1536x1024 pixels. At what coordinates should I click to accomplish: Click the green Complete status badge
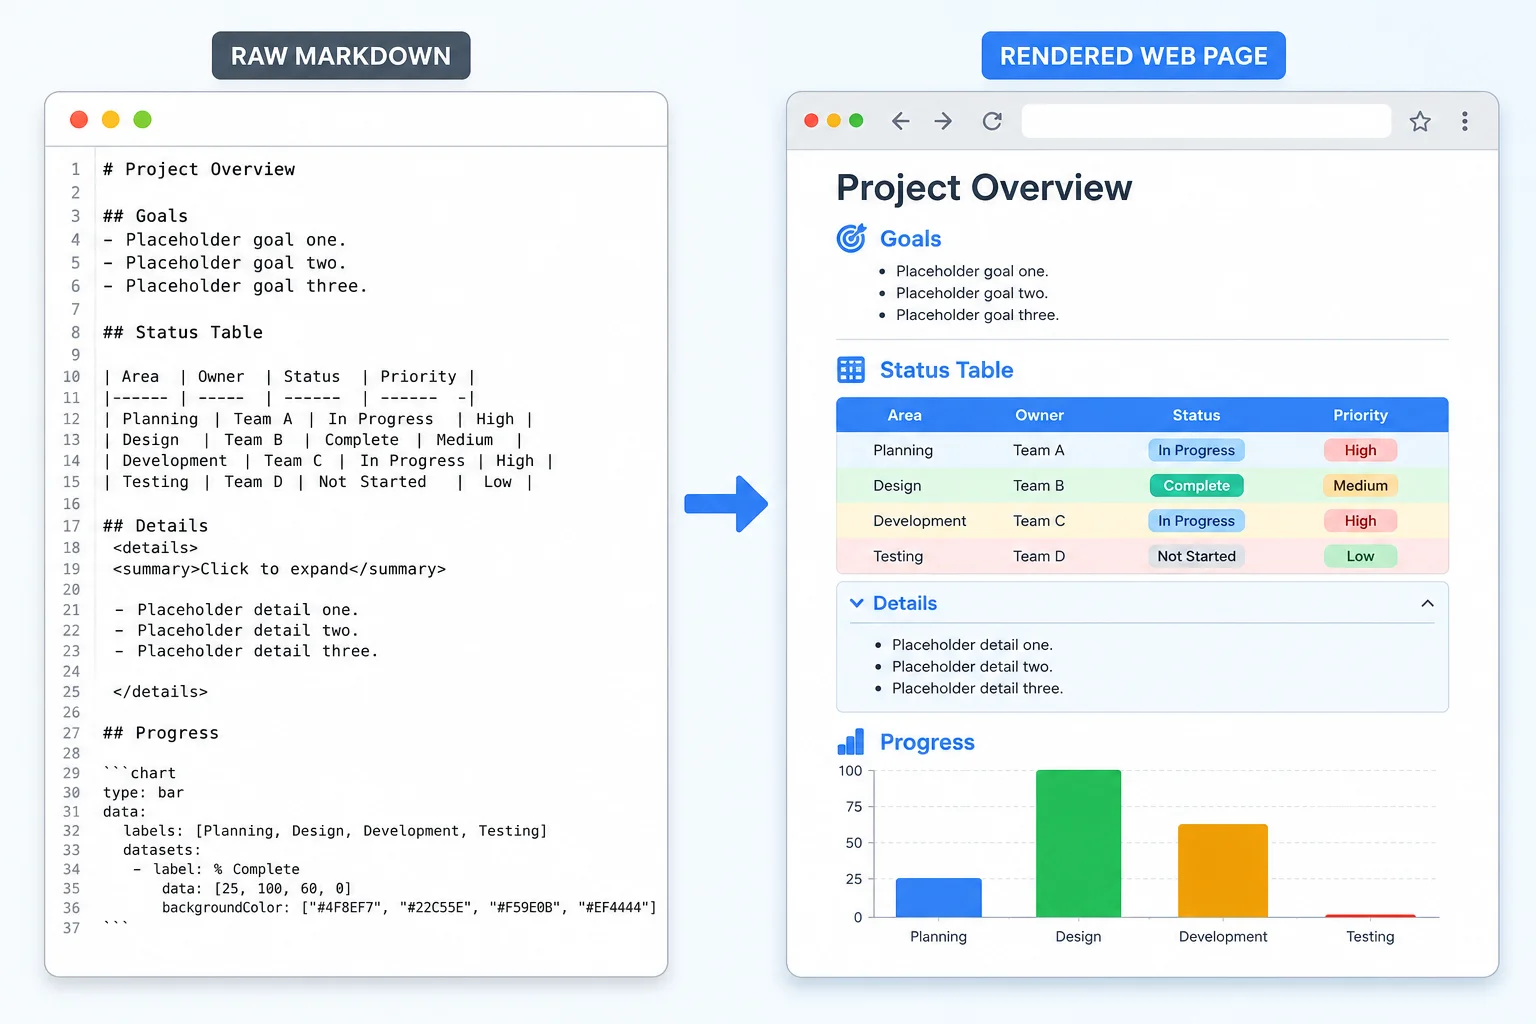[x=1196, y=485]
